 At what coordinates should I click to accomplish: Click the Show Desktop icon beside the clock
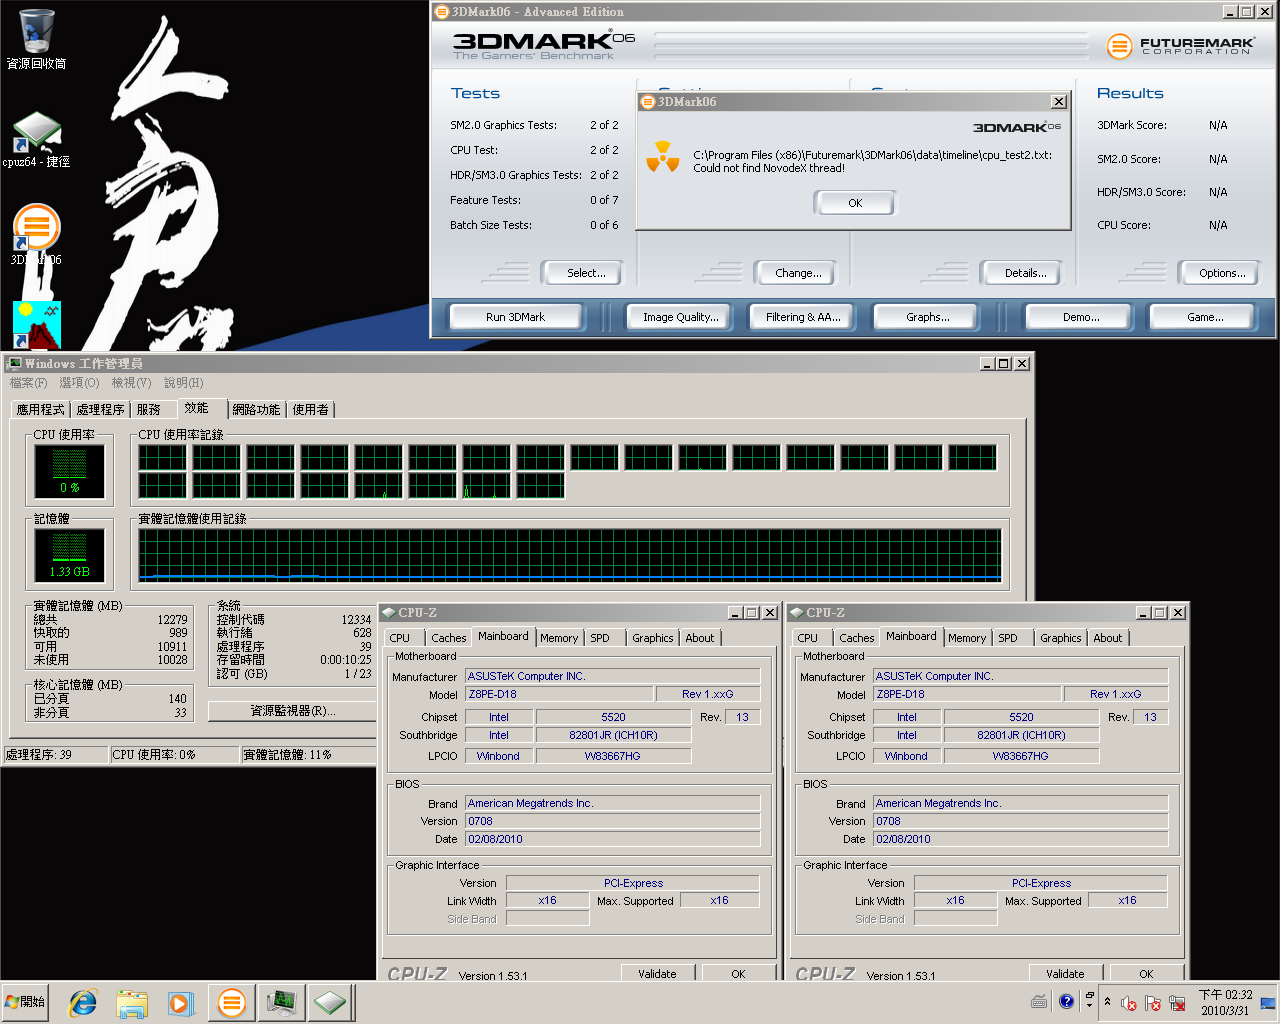coord(1268,1003)
